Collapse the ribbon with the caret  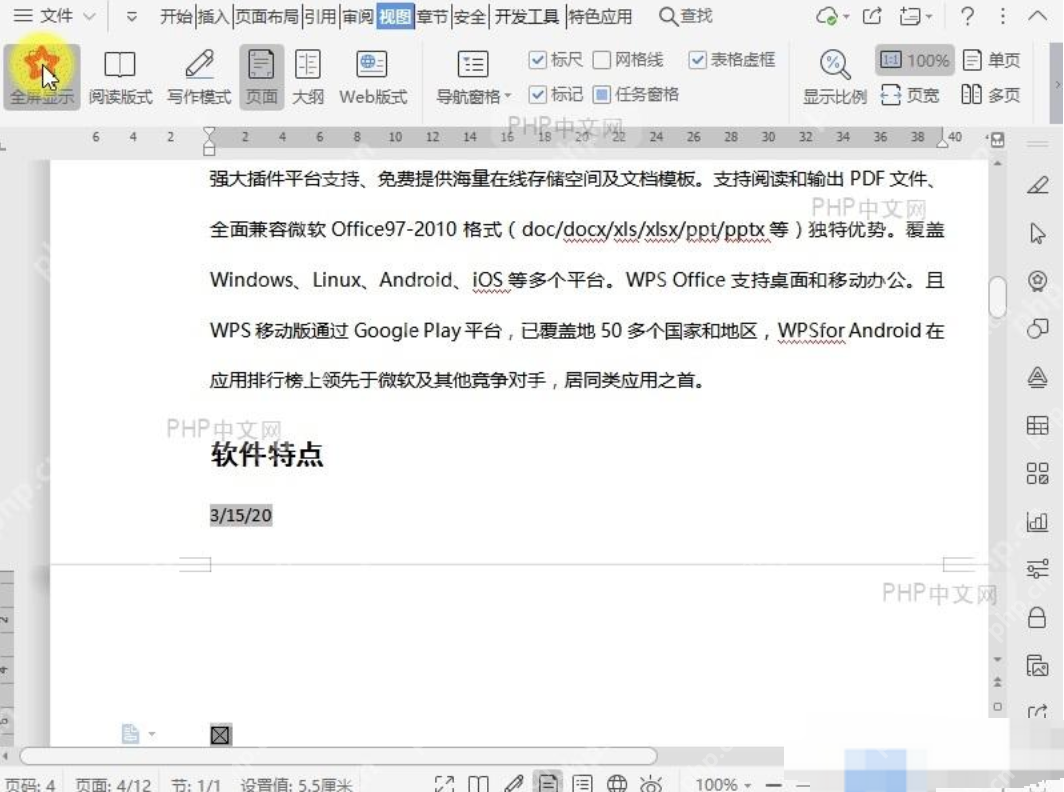(1038, 15)
